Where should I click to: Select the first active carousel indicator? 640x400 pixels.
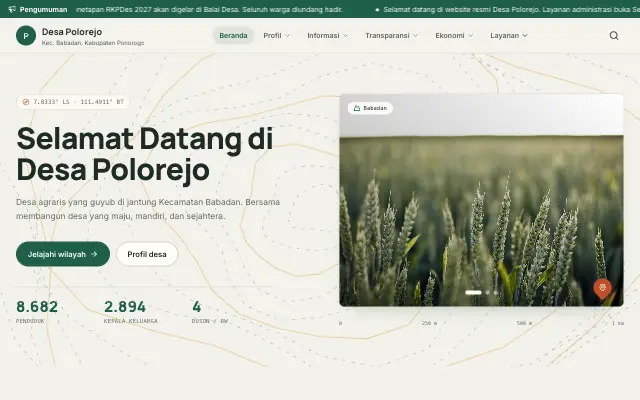473,292
